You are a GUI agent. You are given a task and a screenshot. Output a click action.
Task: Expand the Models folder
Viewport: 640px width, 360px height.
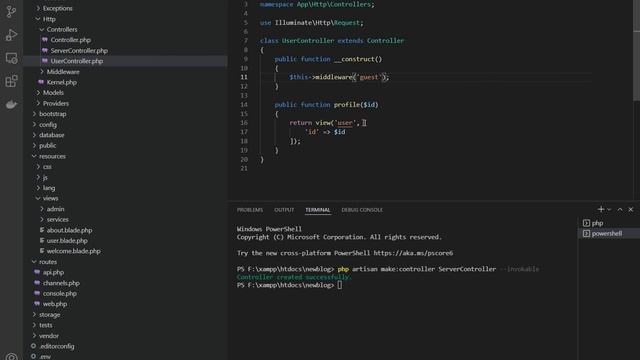(53, 93)
